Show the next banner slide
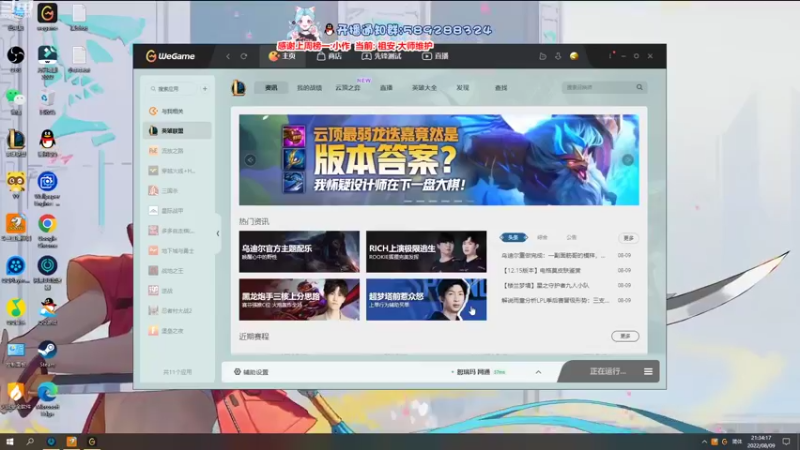 coord(628,160)
